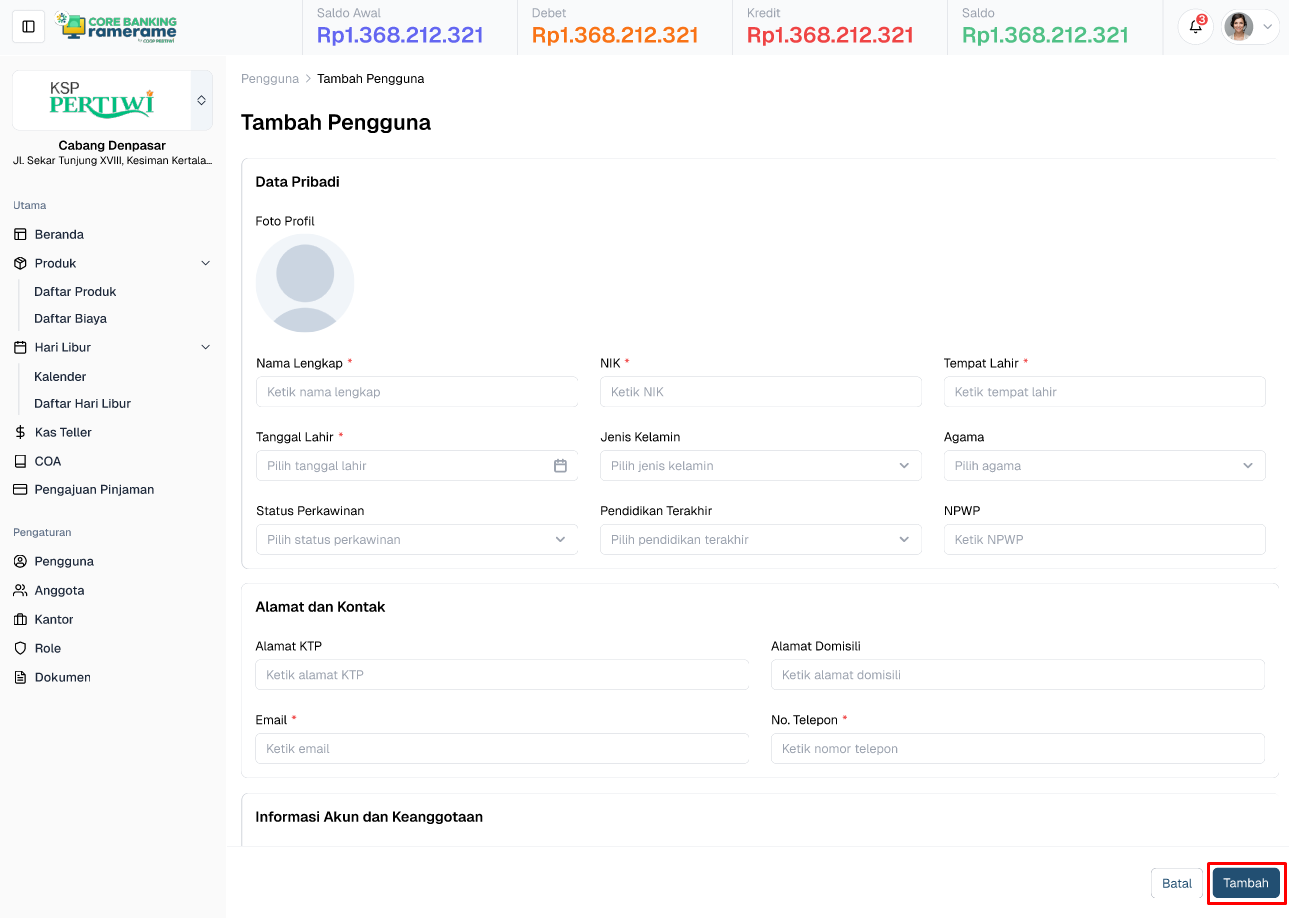
Task: Open the Role management icon
Action: tap(20, 648)
